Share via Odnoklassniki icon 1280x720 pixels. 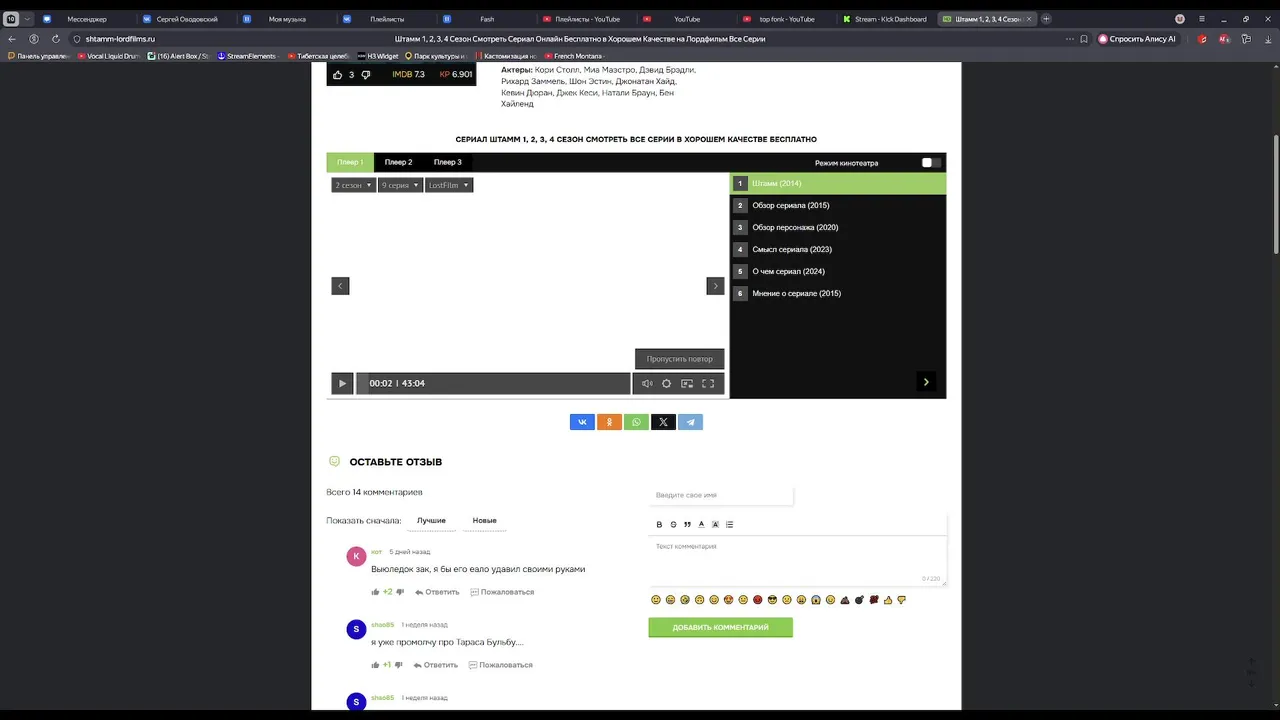[x=609, y=422]
